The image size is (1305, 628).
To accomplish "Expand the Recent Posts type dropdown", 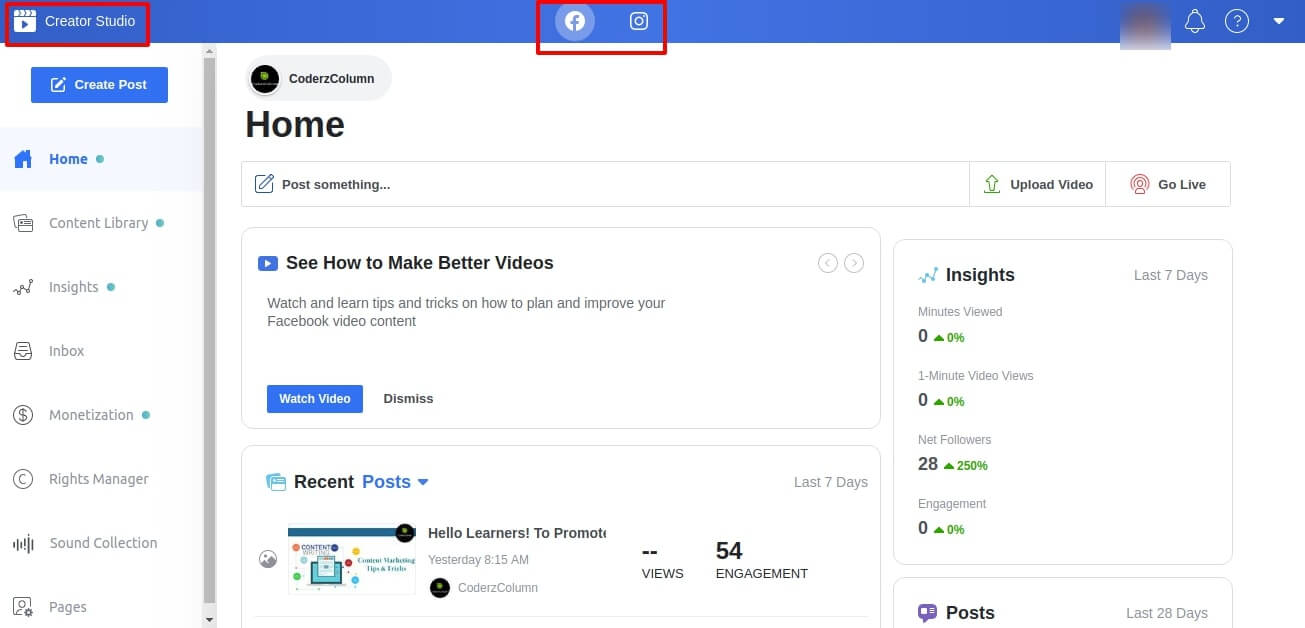I will pyautogui.click(x=395, y=482).
